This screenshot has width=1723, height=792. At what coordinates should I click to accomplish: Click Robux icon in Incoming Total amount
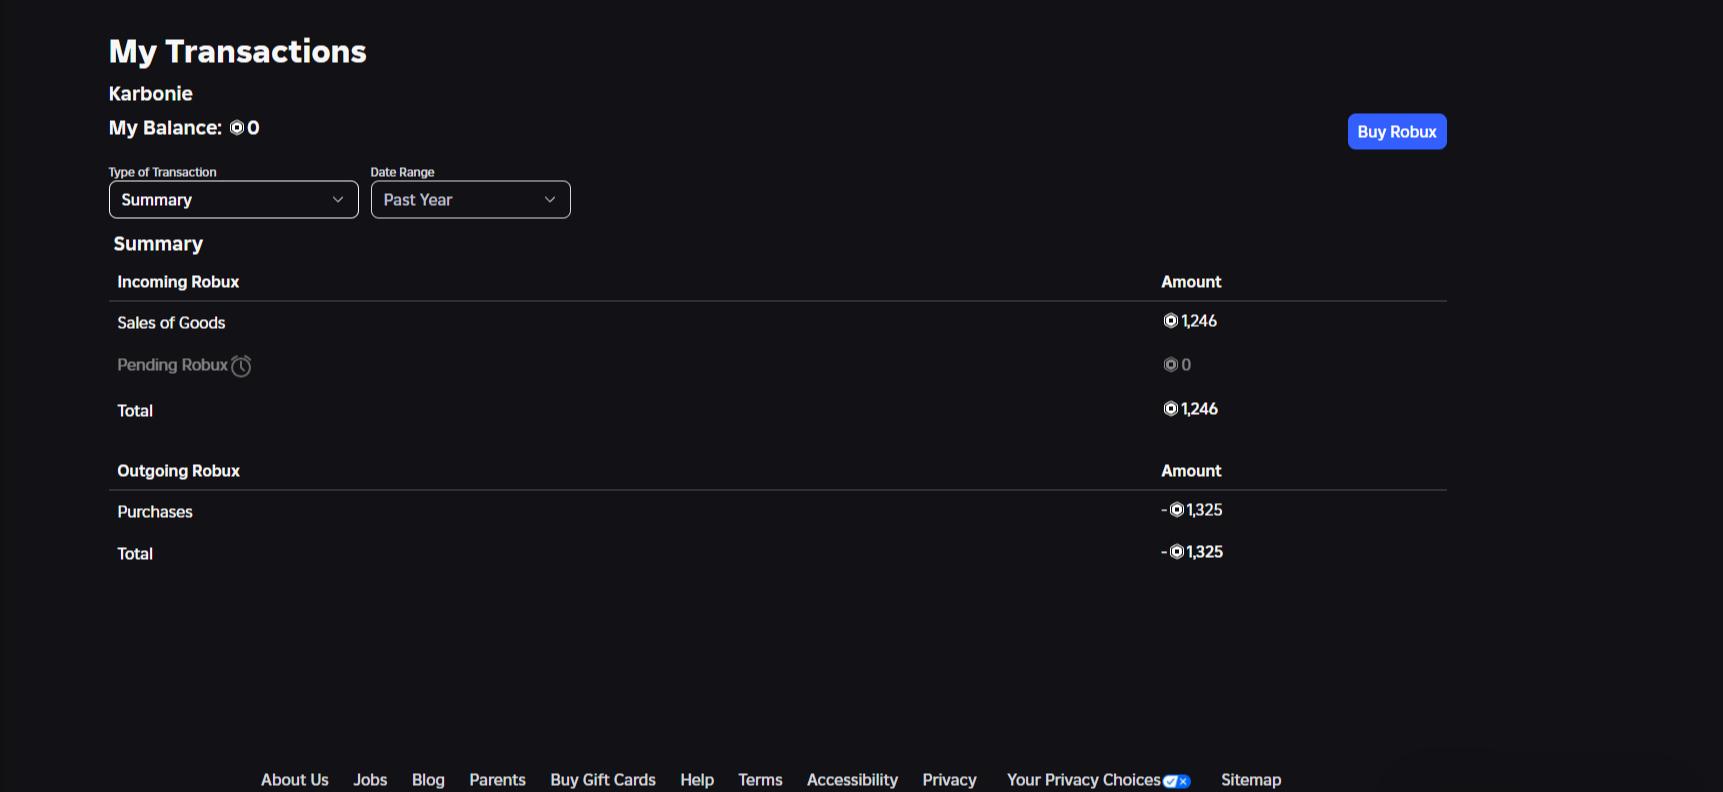pos(1170,409)
